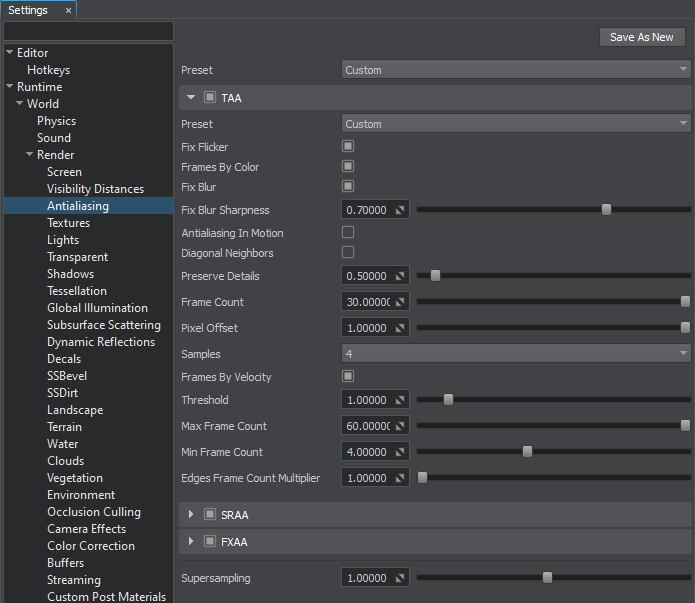Expand the FXAA section

pos(191,541)
